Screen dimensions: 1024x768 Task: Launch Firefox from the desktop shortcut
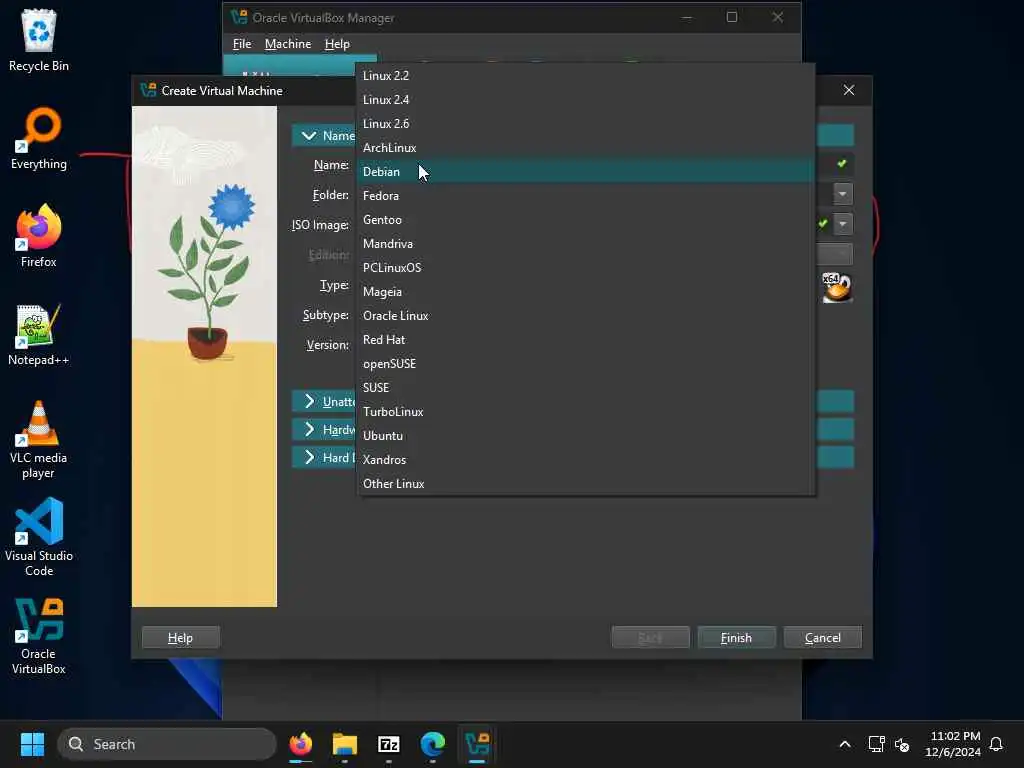39,236
